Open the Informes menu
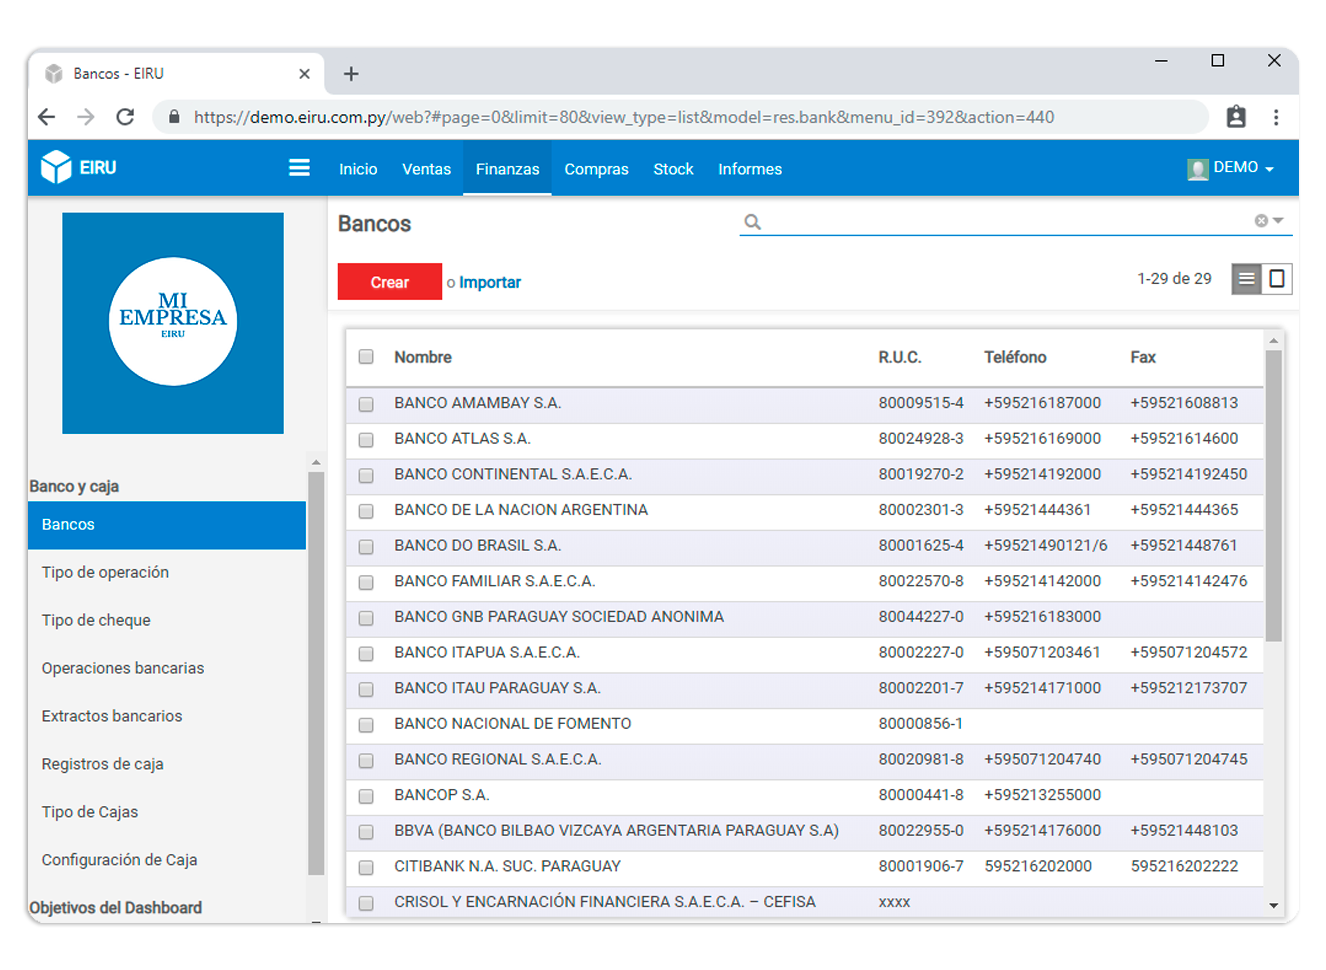 point(750,169)
